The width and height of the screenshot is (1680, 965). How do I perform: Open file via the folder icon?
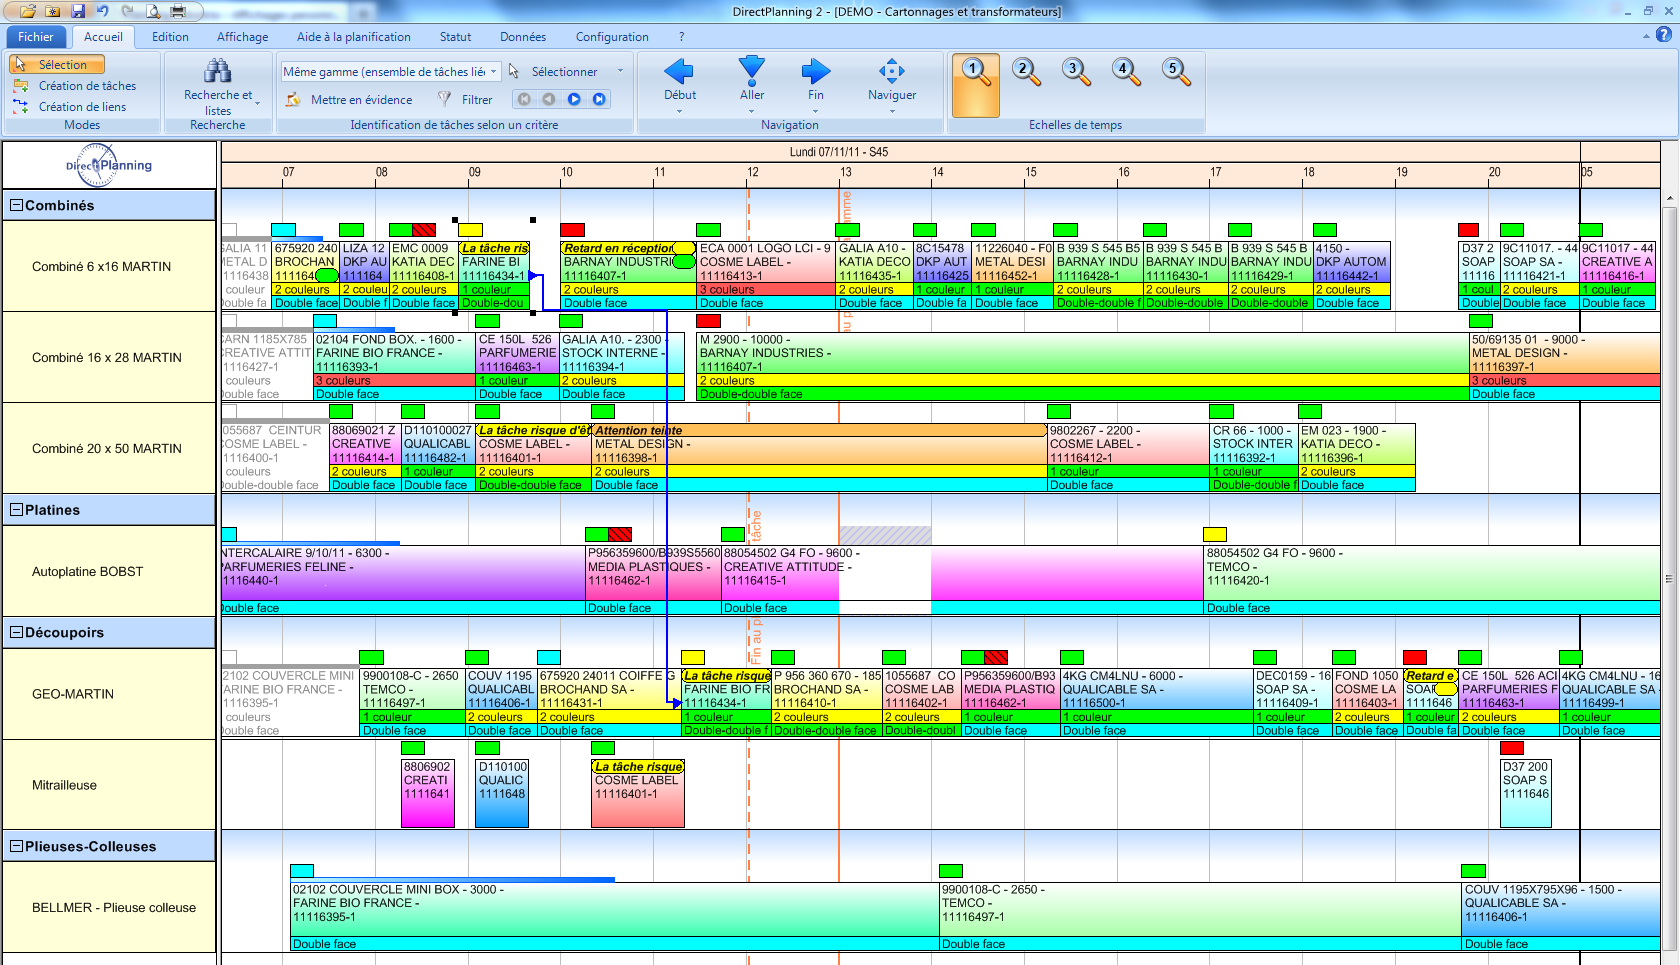(x=28, y=11)
